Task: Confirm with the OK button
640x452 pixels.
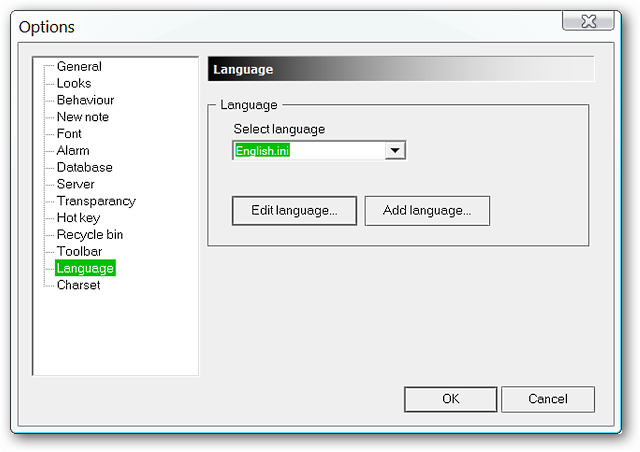Action: click(x=451, y=399)
